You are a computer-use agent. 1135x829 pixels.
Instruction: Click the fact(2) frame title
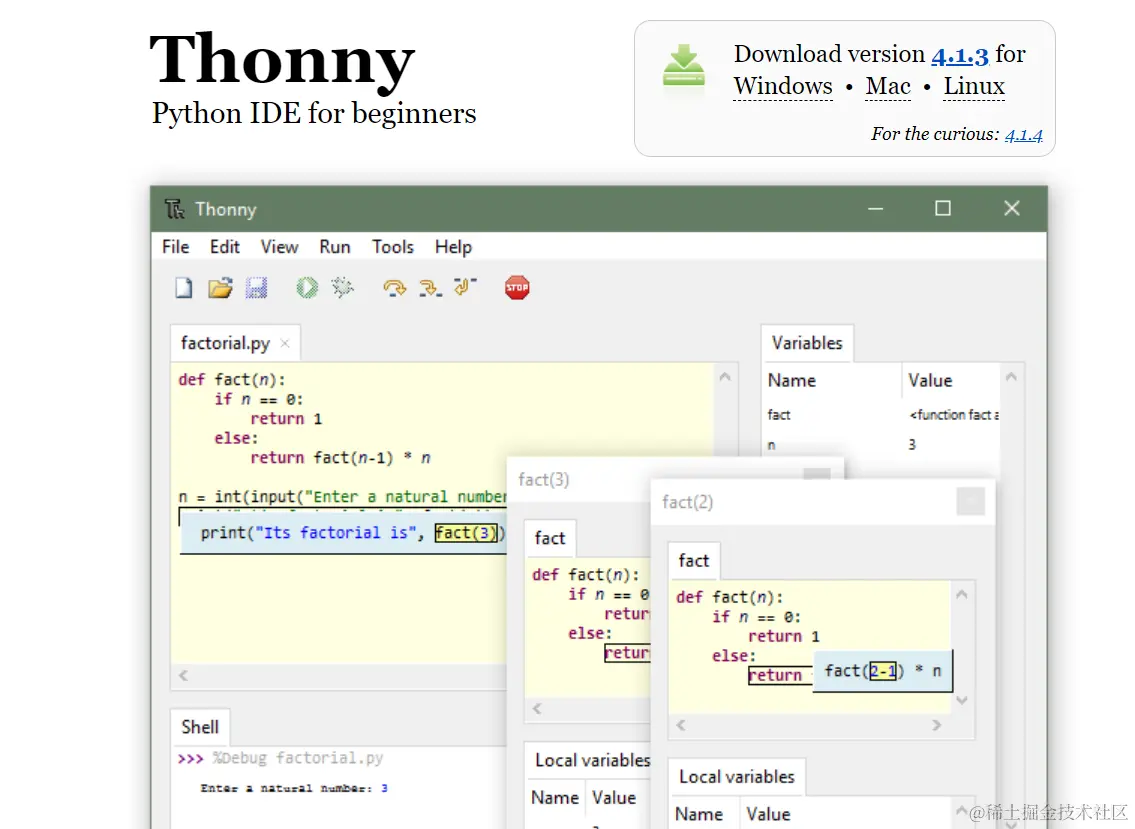[688, 502]
